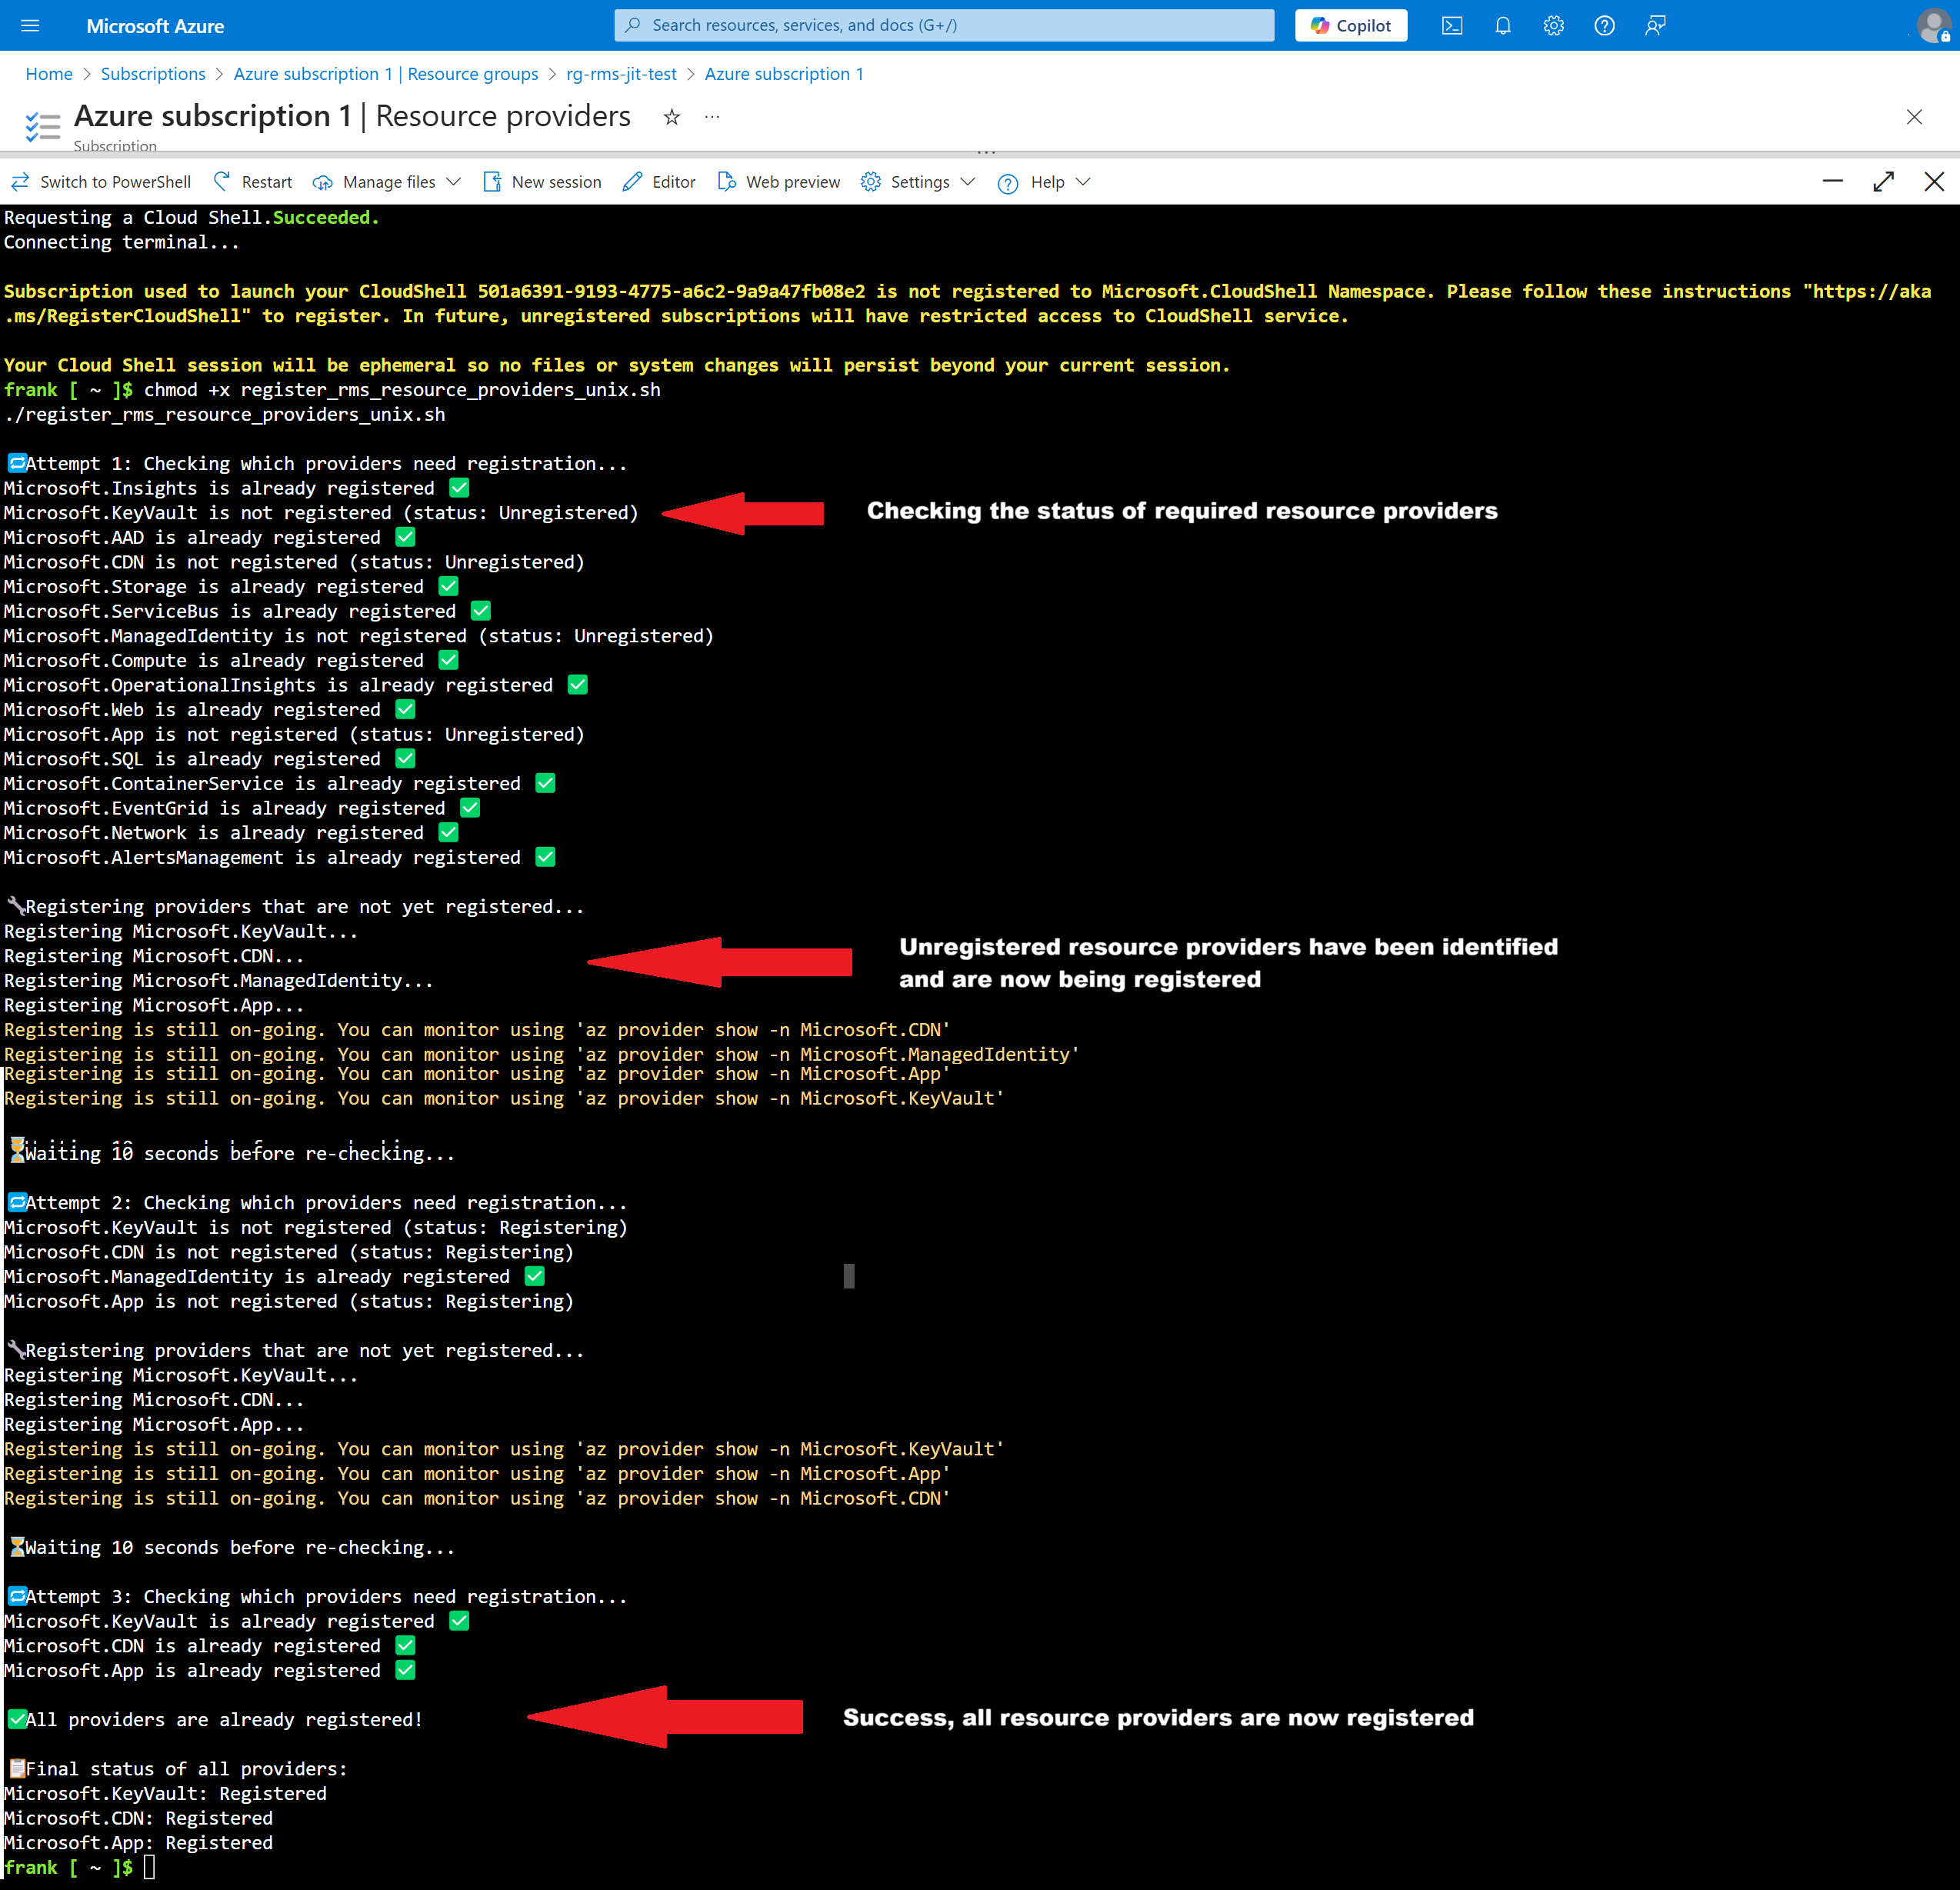Click the './register_rms_resource_providers_unix.sh' command line
Viewport: 1960px width, 1890px height.
tap(224, 414)
